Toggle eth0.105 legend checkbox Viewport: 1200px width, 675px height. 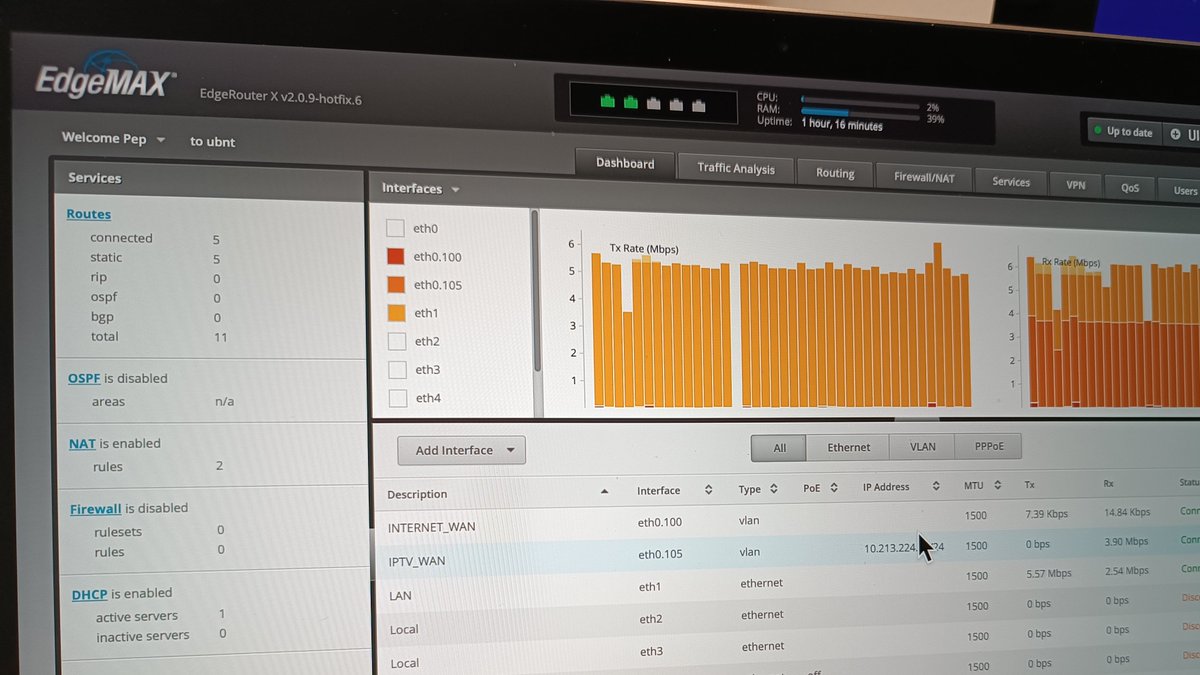(396, 284)
